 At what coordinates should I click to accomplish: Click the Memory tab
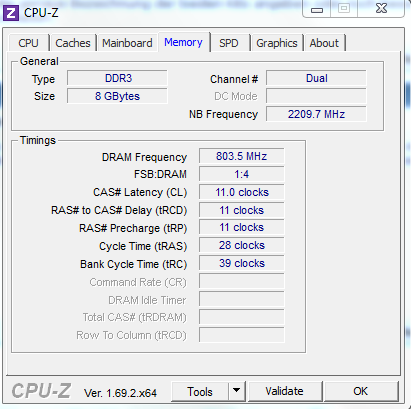184,42
